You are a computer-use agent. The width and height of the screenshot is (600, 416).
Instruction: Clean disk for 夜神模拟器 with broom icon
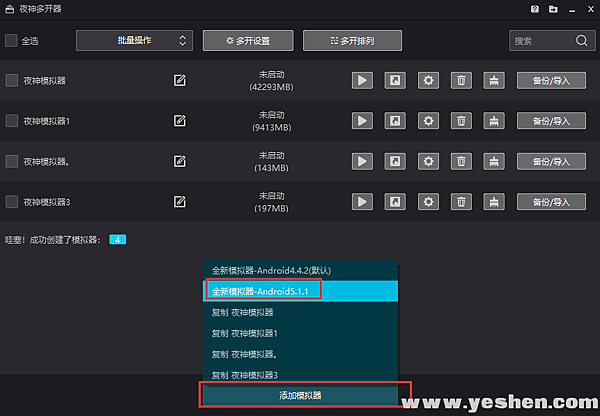[494, 80]
